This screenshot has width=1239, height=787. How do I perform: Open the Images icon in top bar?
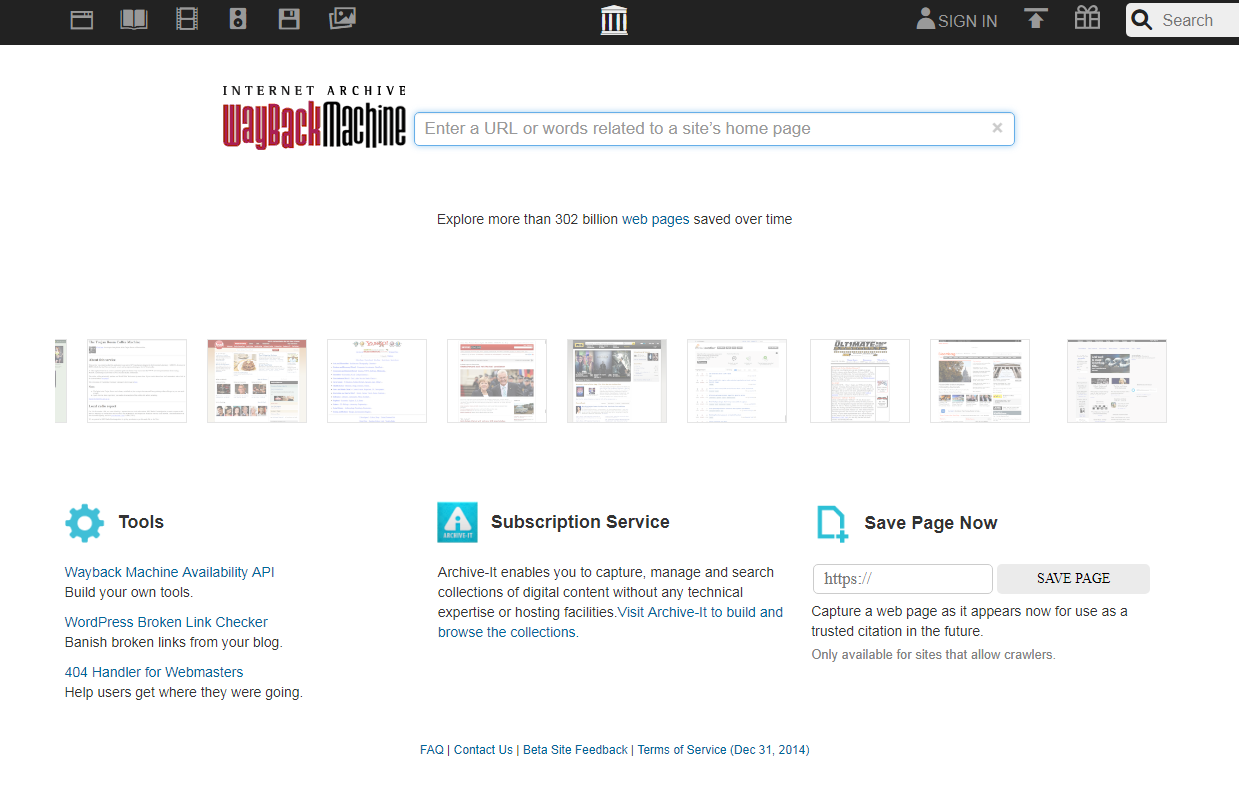coord(343,18)
